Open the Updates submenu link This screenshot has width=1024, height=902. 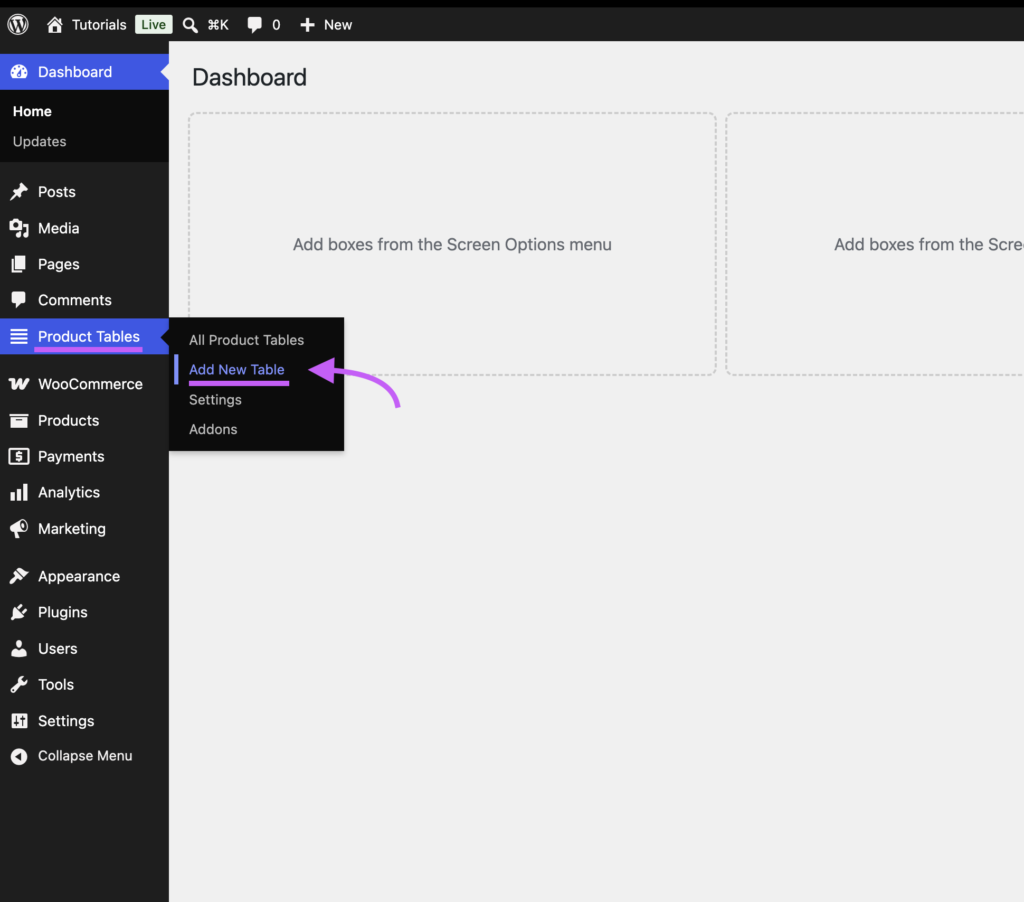pos(39,142)
